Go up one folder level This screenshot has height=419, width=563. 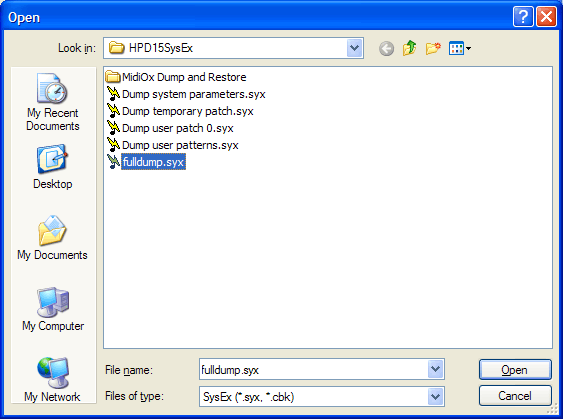409,48
